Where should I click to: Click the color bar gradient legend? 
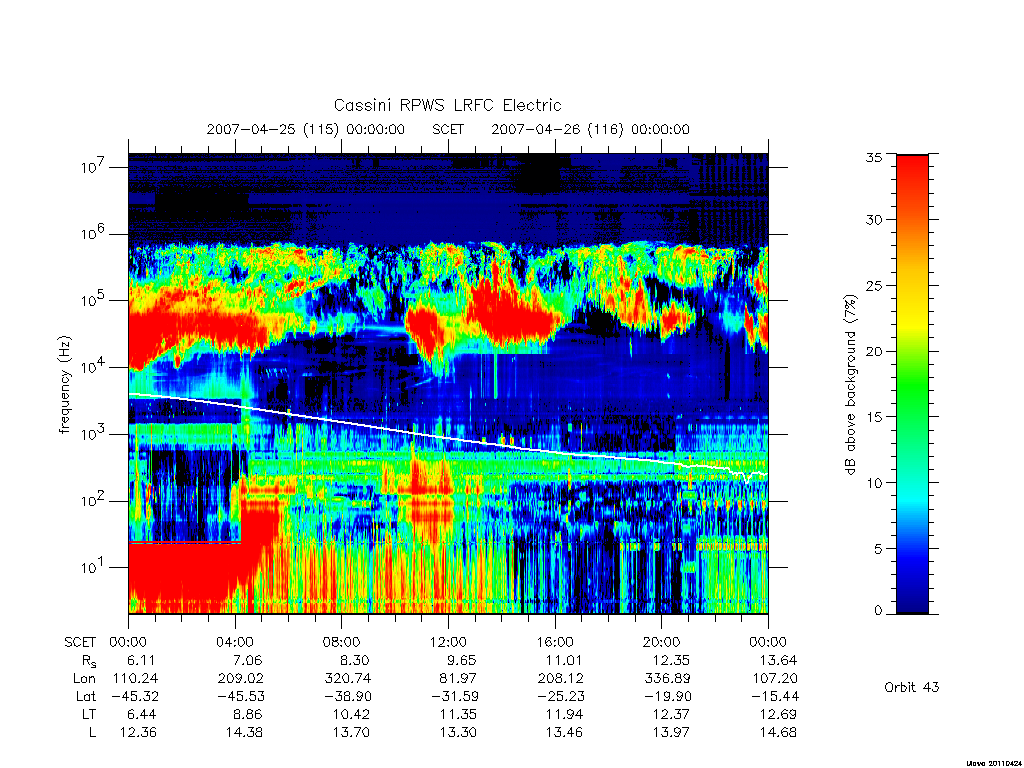tap(912, 384)
